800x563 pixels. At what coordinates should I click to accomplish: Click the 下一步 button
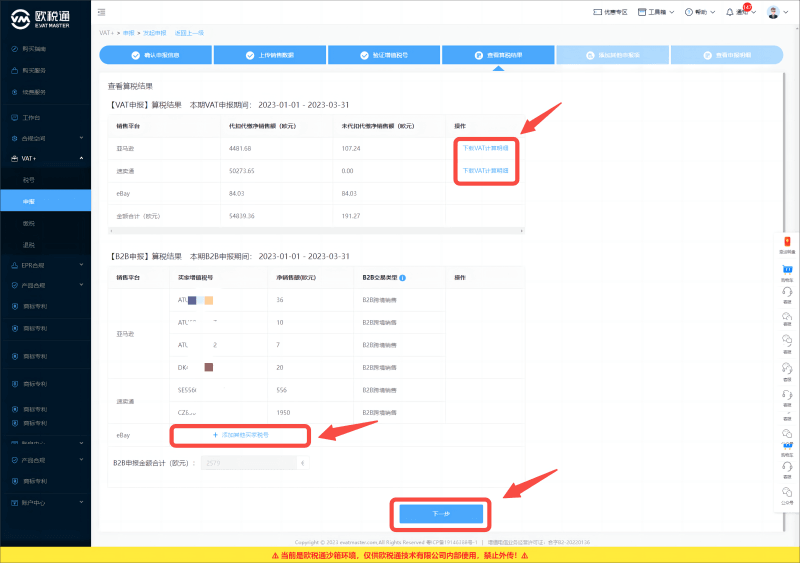click(441, 514)
